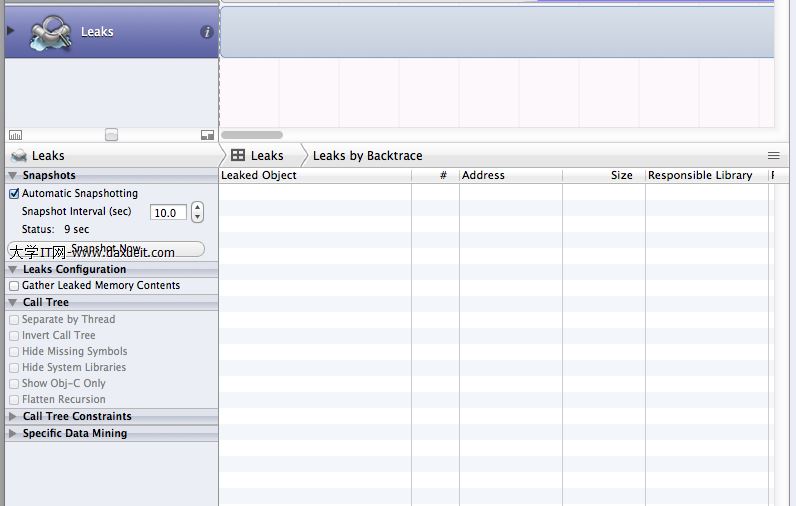
Task: Sort by Address column header
Action: (x=511, y=176)
